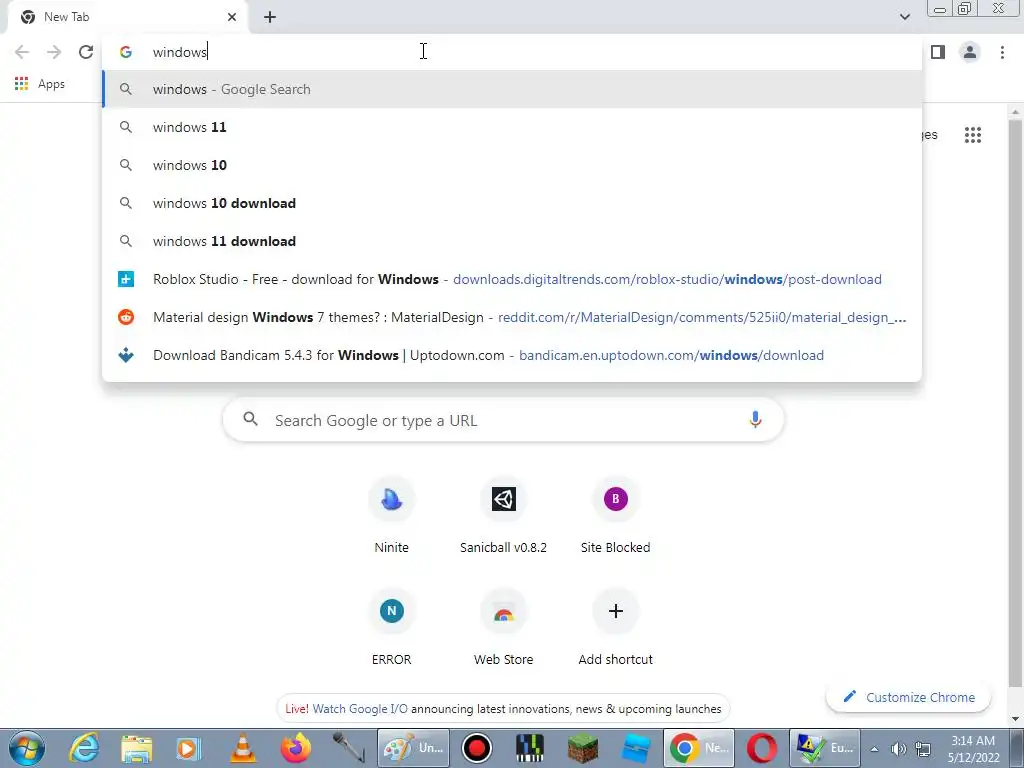
Task: Open the red record button app on the taskbar
Action: (x=477, y=748)
